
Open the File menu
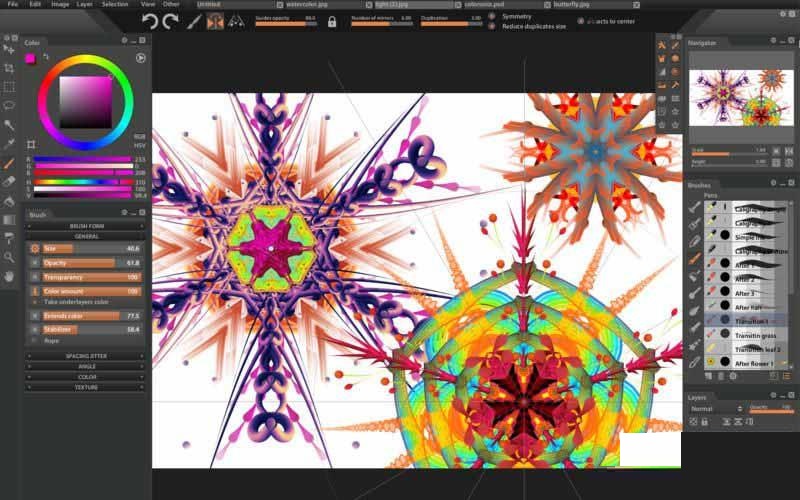pyautogui.click(x=12, y=4)
